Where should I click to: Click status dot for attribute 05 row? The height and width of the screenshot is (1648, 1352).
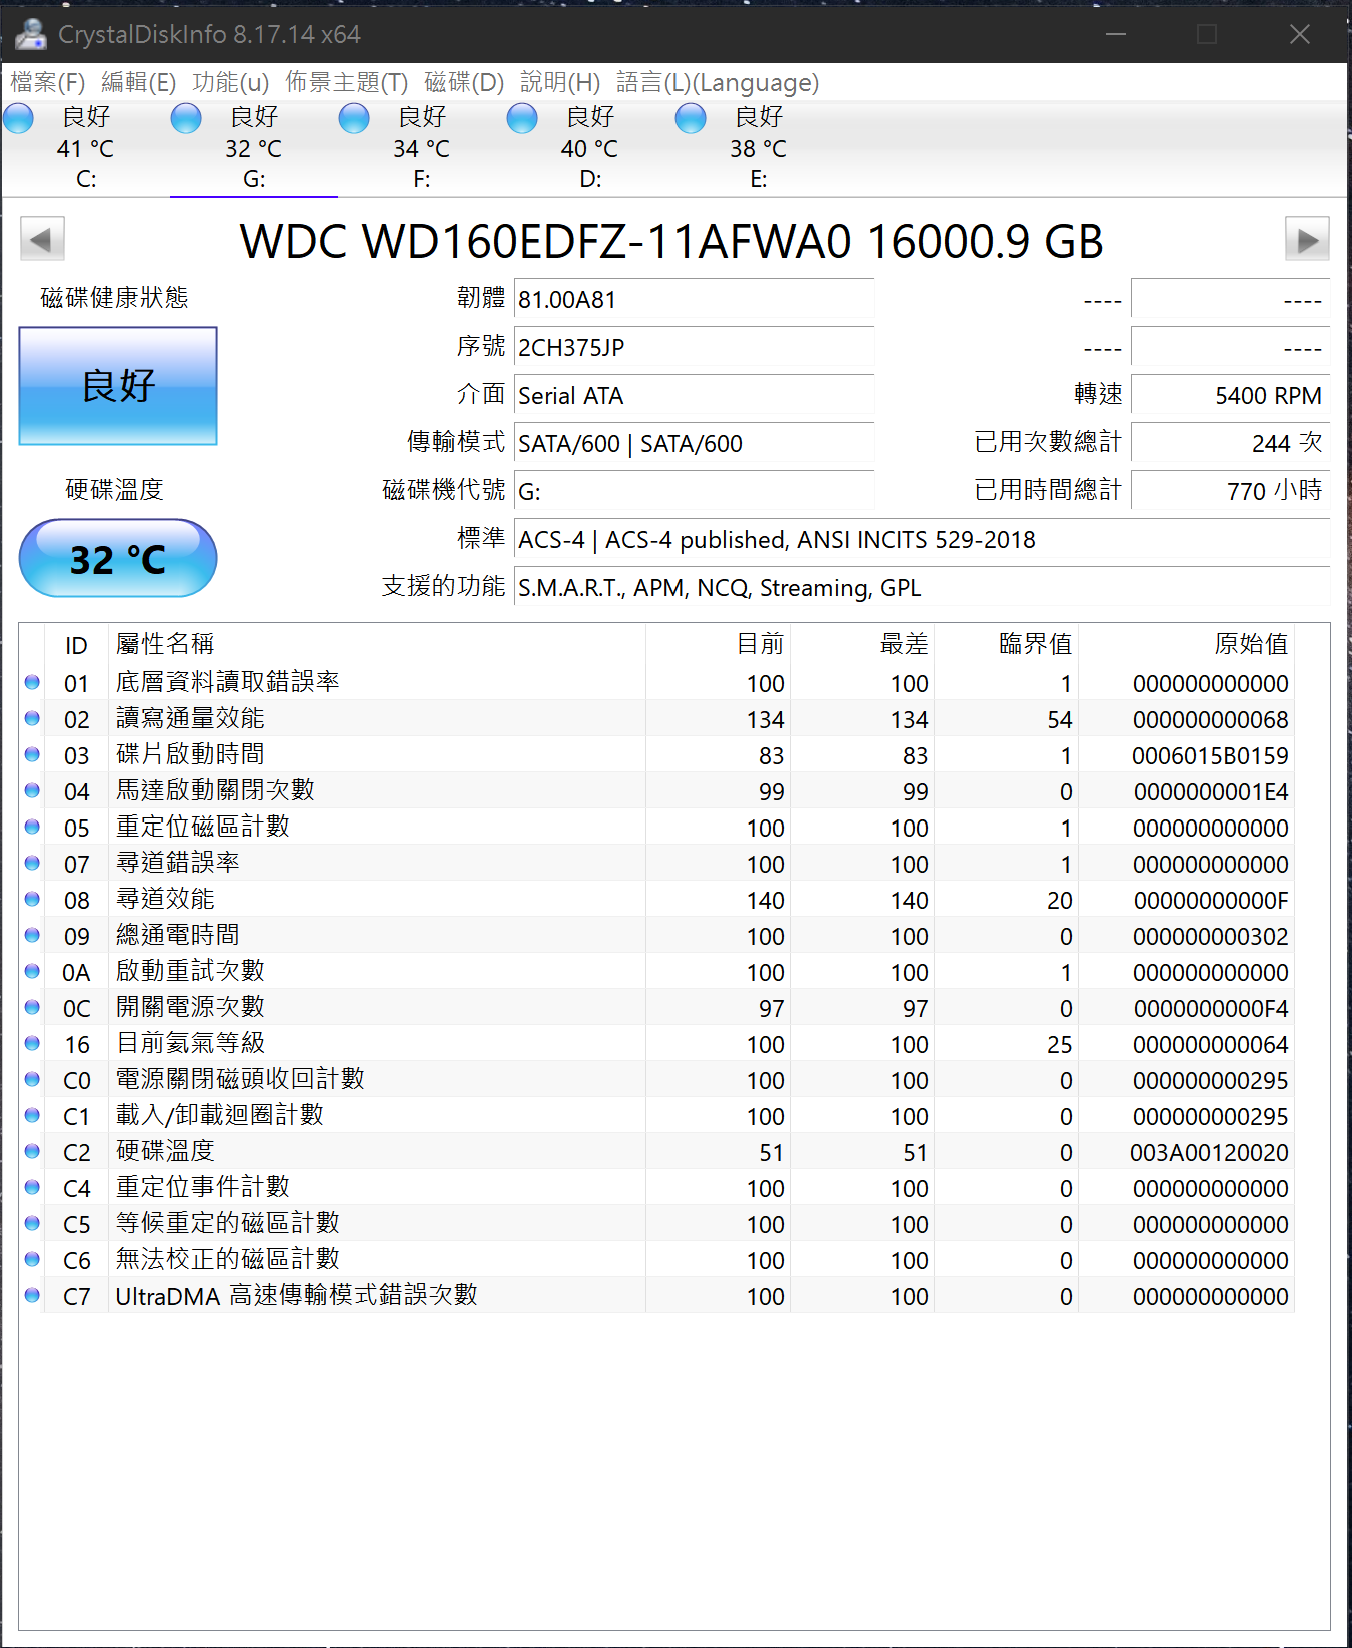(32, 827)
